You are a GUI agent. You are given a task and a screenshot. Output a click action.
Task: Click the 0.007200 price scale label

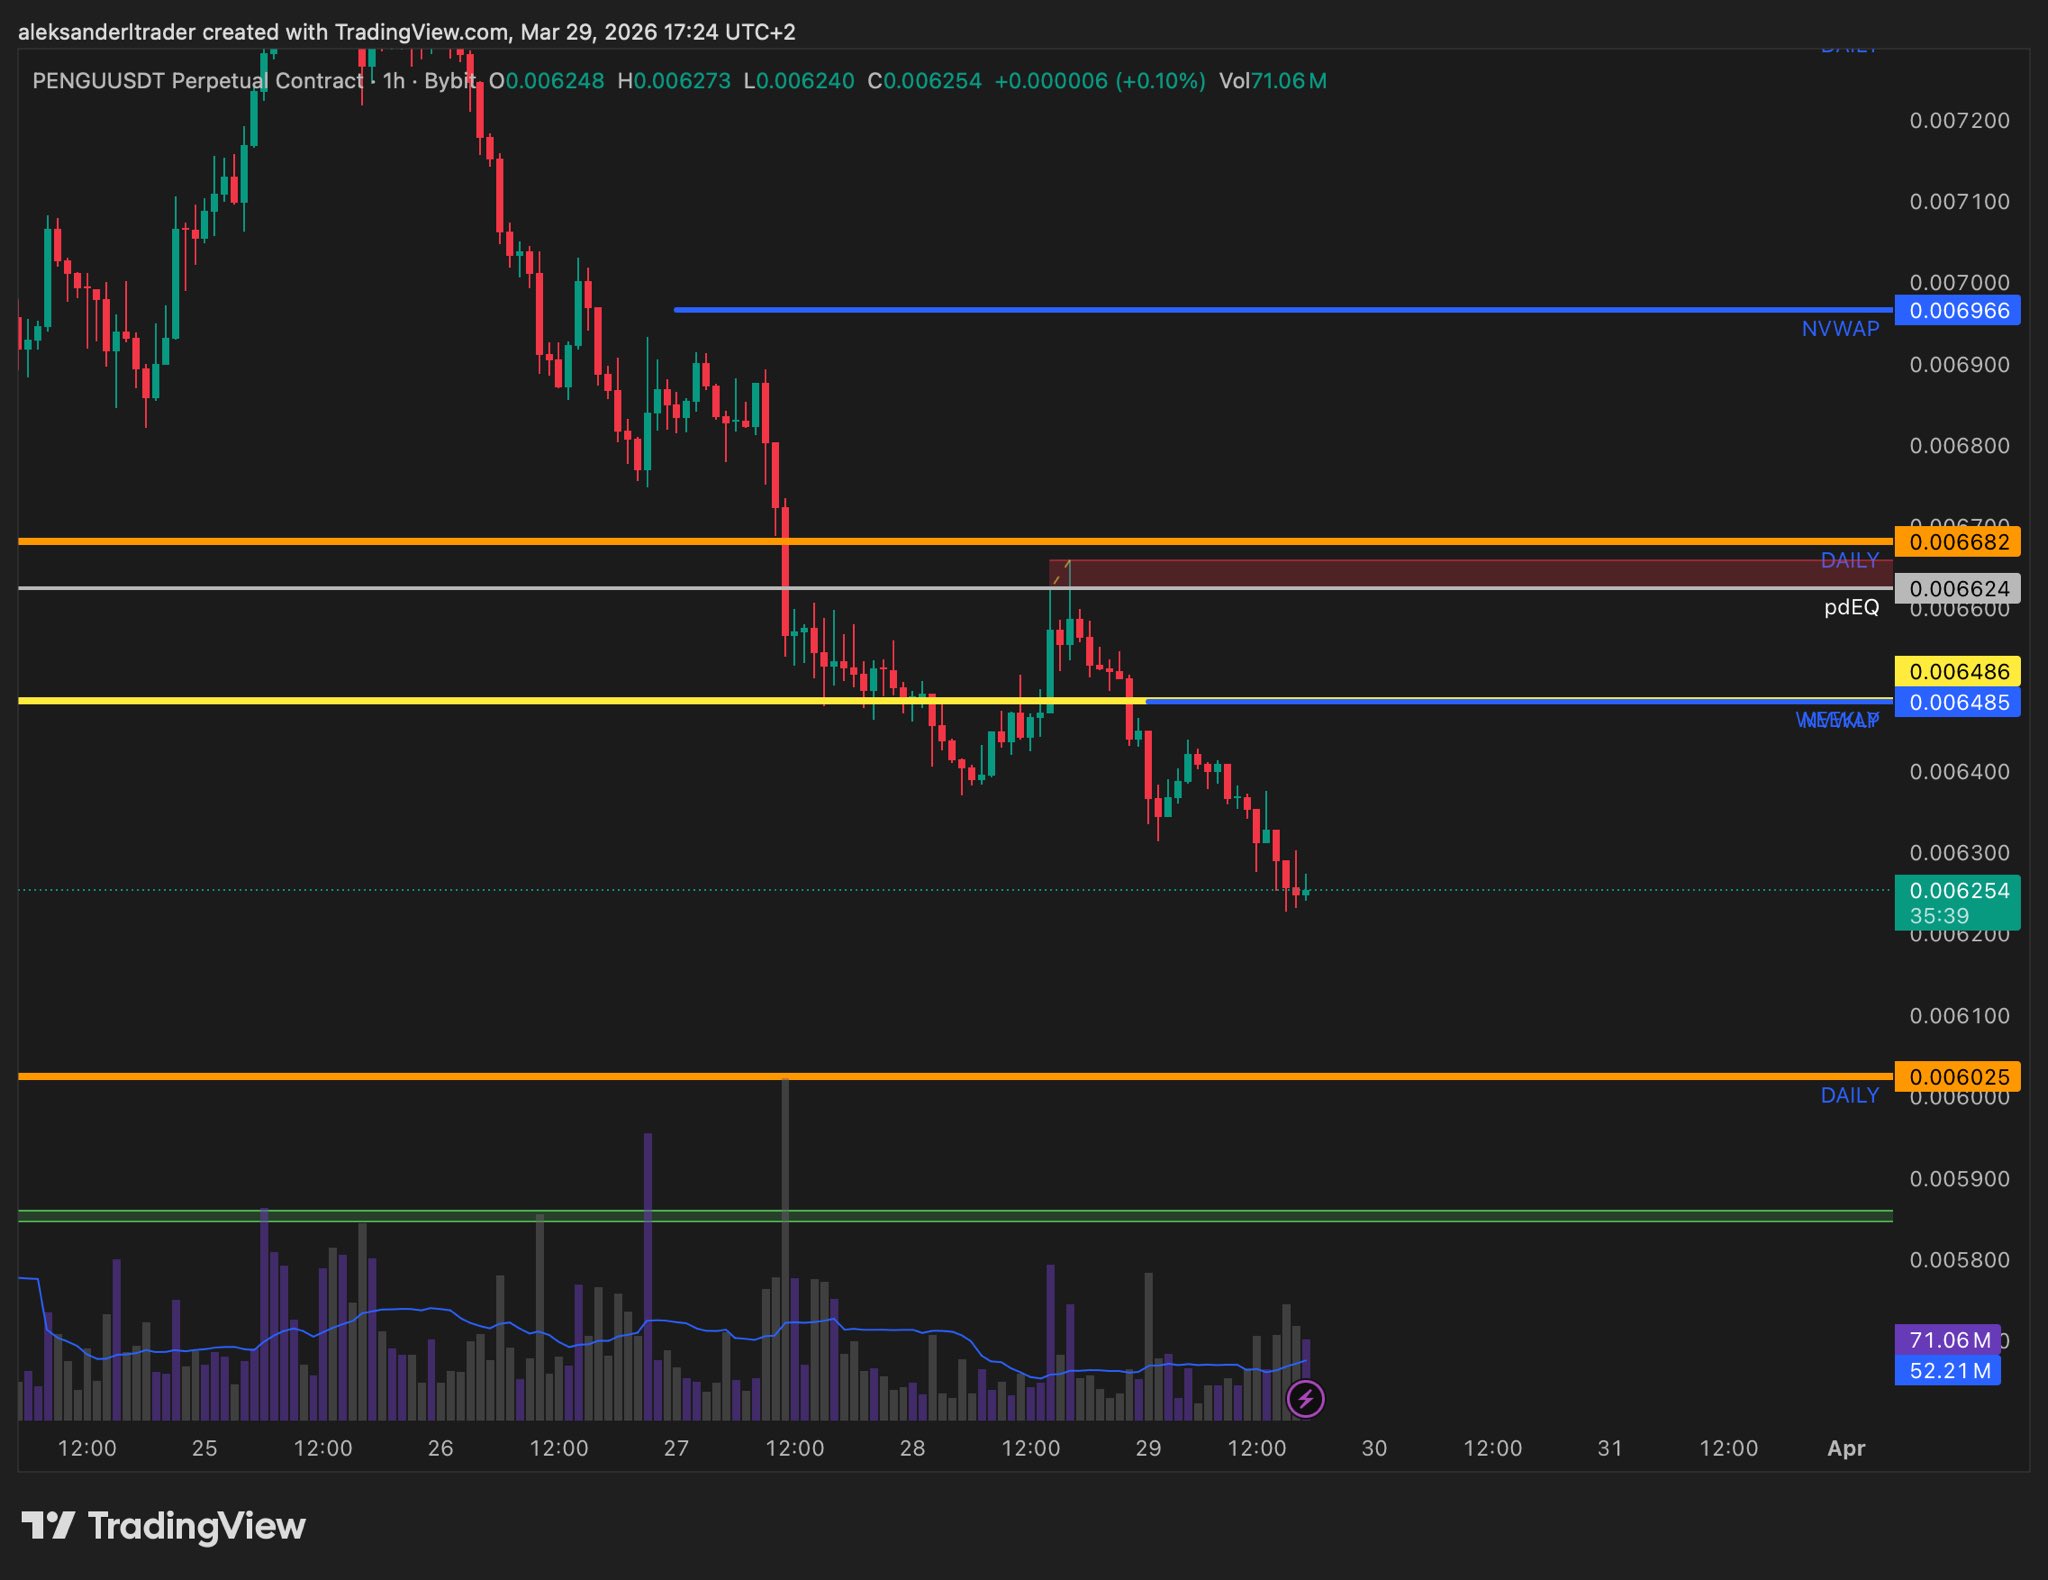pyautogui.click(x=1958, y=121)
